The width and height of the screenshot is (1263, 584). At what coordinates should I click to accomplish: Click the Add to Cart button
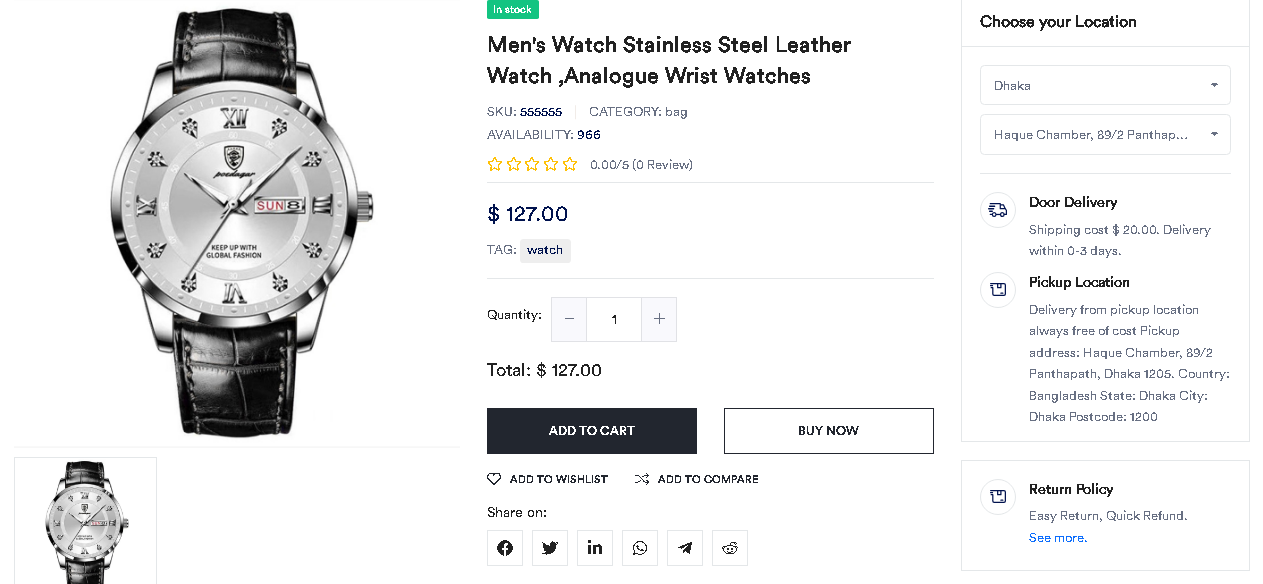pyautogui.click(x=592, y=431)
